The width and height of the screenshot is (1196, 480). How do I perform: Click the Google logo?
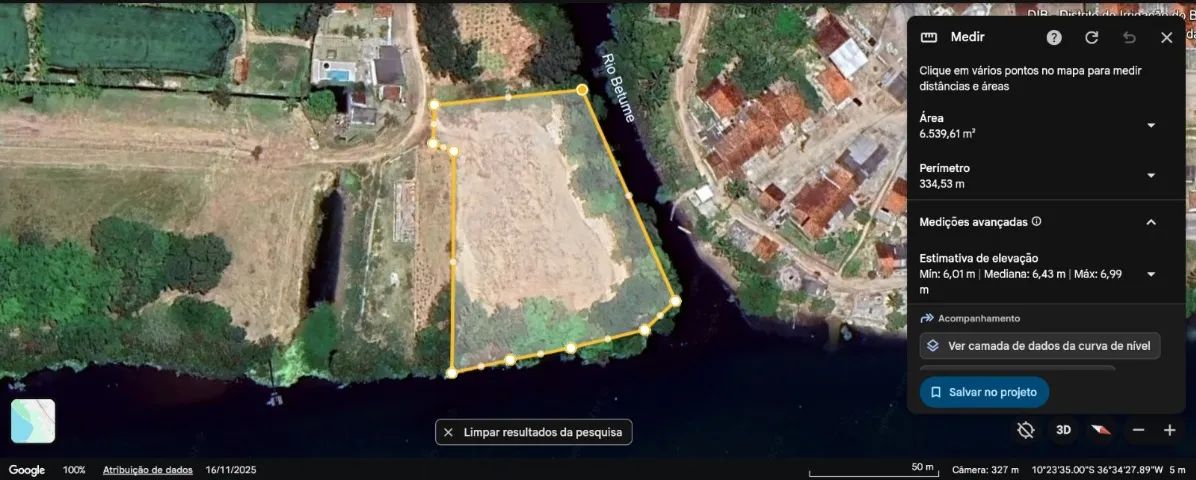[27, 470]
